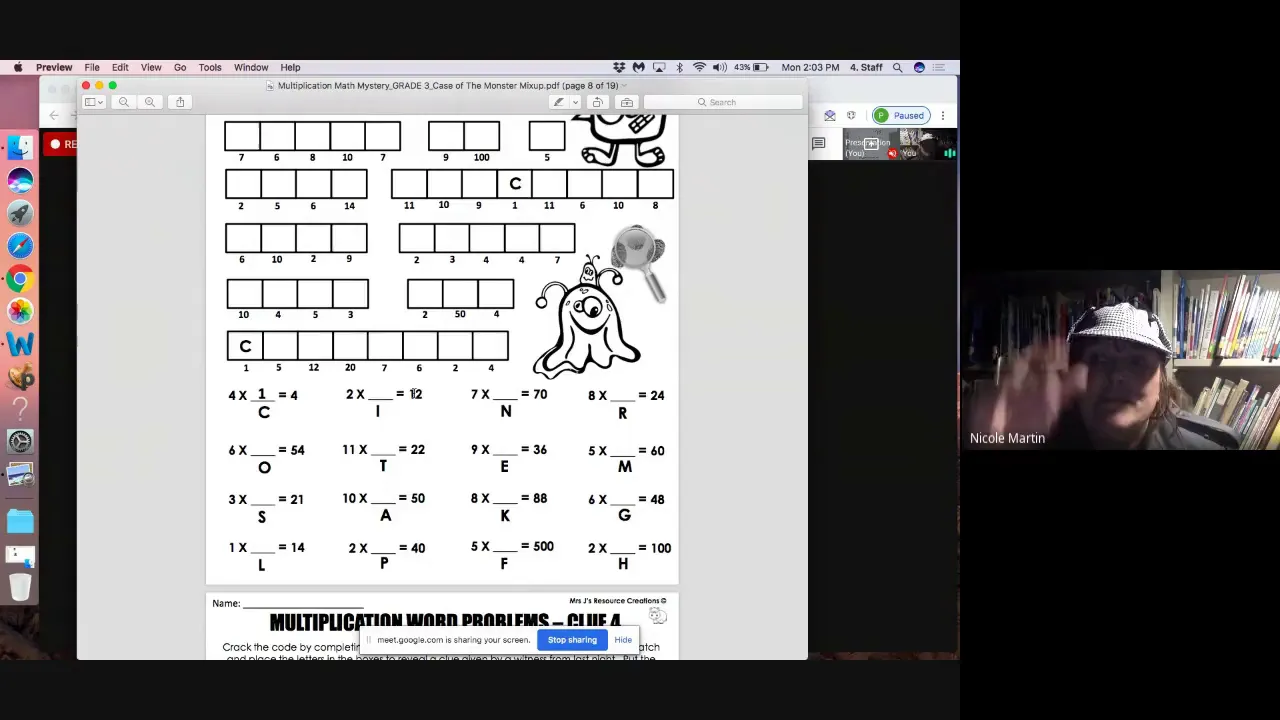Screen dimensions: 1280x720
Task: Open System Preferences gear in Dock
Action: [x=20, y=441]
